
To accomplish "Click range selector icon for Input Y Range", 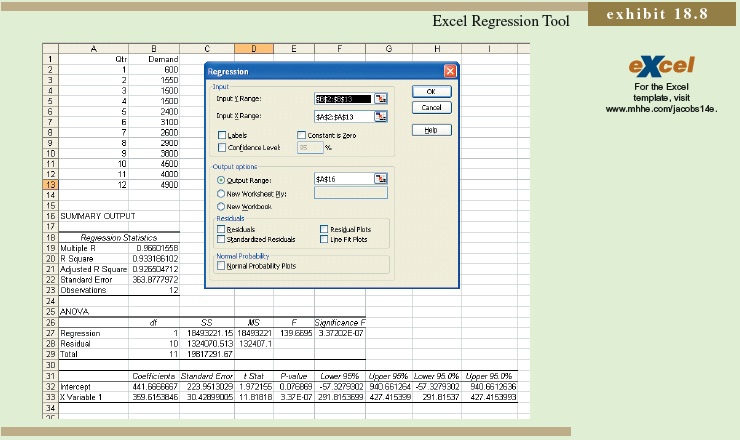I will coord(381,98).
